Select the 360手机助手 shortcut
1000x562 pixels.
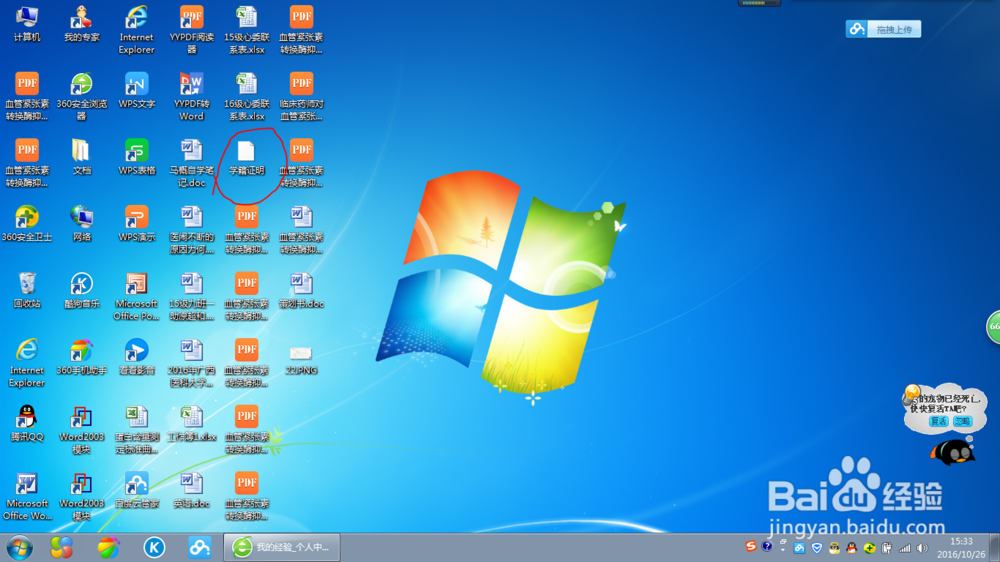82,357
